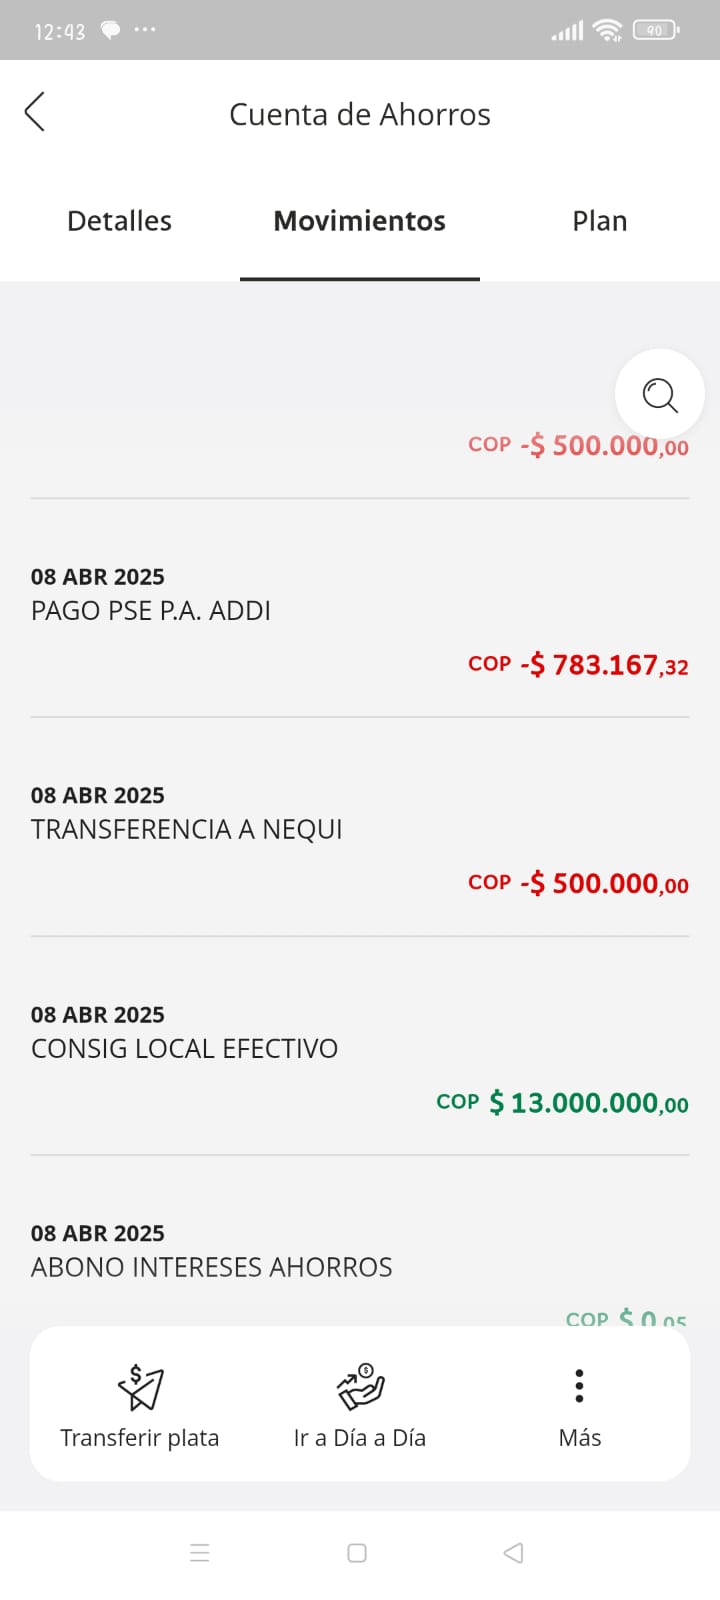Tap the Ir a Día a Día label

coord(360,1438)
